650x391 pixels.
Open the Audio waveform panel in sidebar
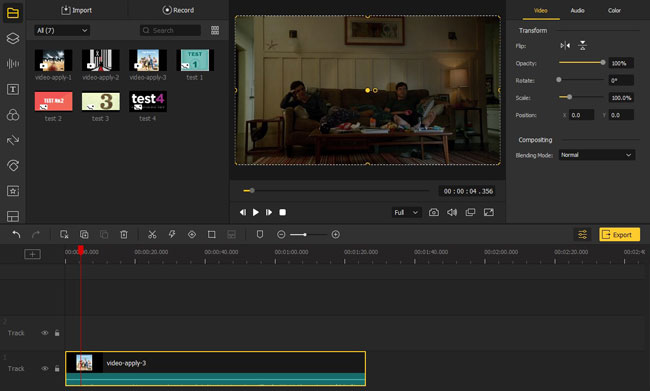pyautogui.click(x=13, y=63)
